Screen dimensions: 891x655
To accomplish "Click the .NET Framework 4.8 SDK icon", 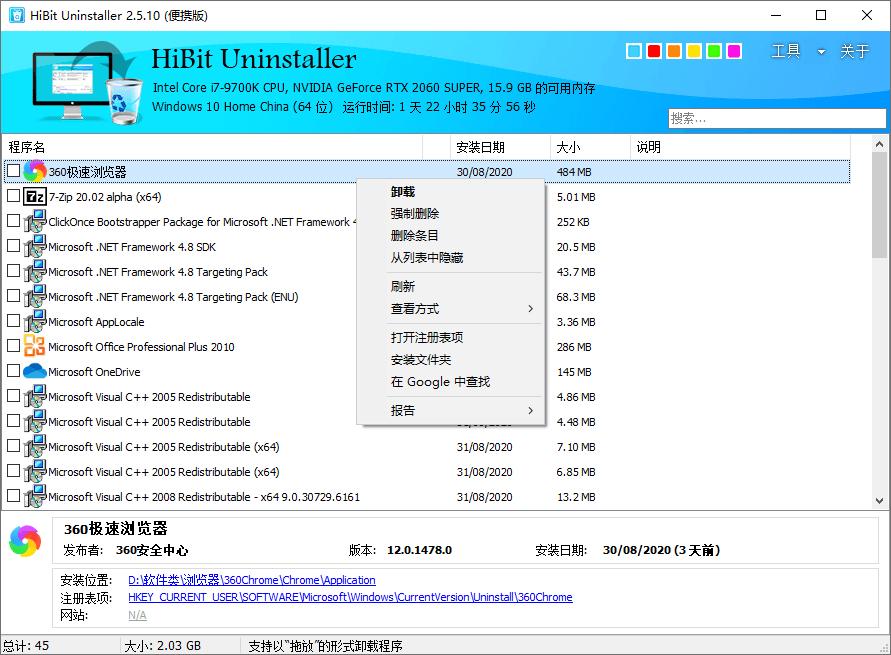I will coord(34,247).
